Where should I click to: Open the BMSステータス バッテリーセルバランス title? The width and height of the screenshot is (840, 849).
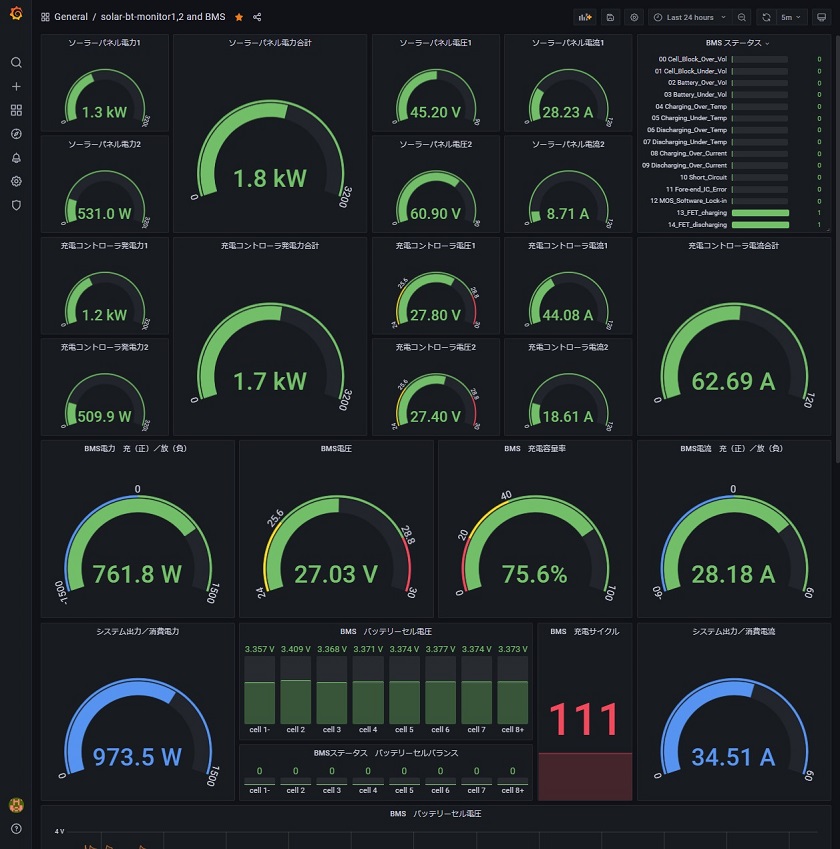click(386, 753)
